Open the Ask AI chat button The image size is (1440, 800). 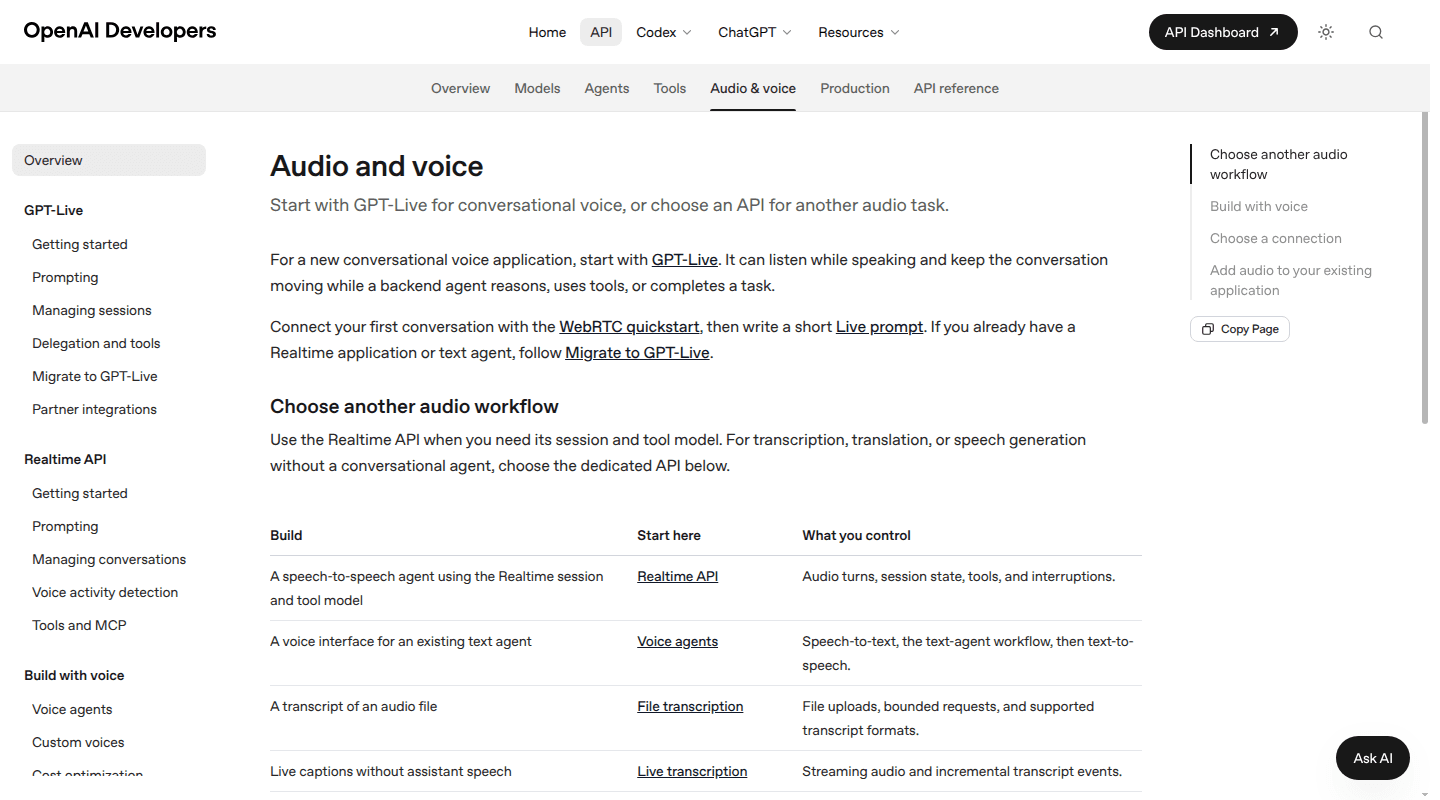tap(1373, 758)
